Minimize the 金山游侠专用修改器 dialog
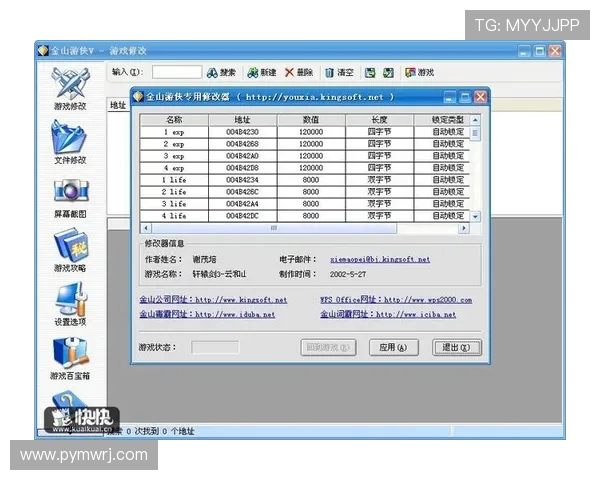This screenshot has height=480, width=600. point(450,97)
